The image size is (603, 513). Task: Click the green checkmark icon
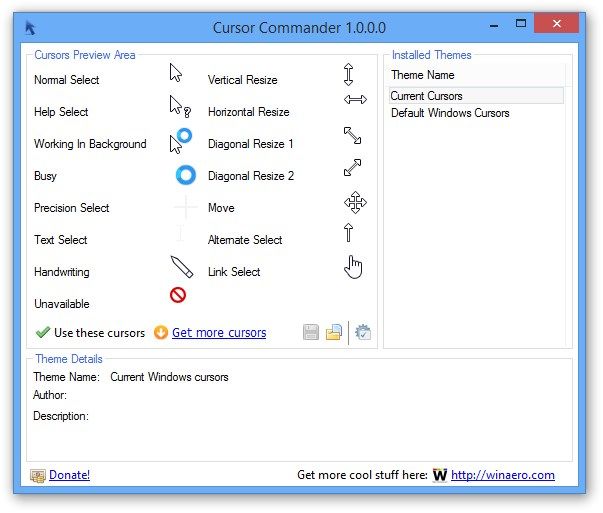(x=43, y=332)
